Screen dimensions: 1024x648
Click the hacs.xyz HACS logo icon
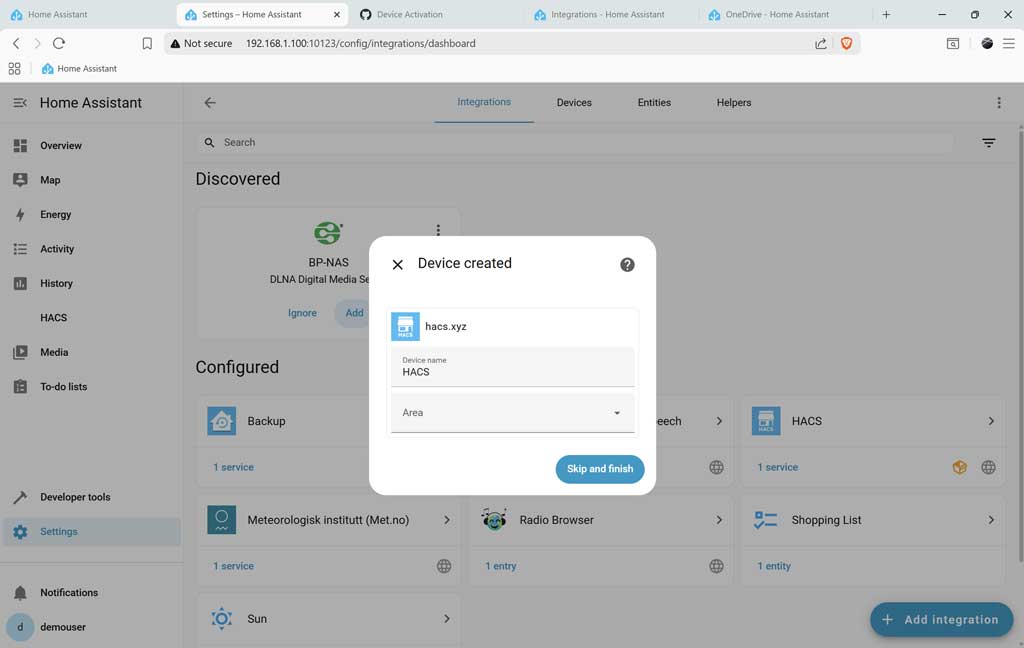pos(405,327)
